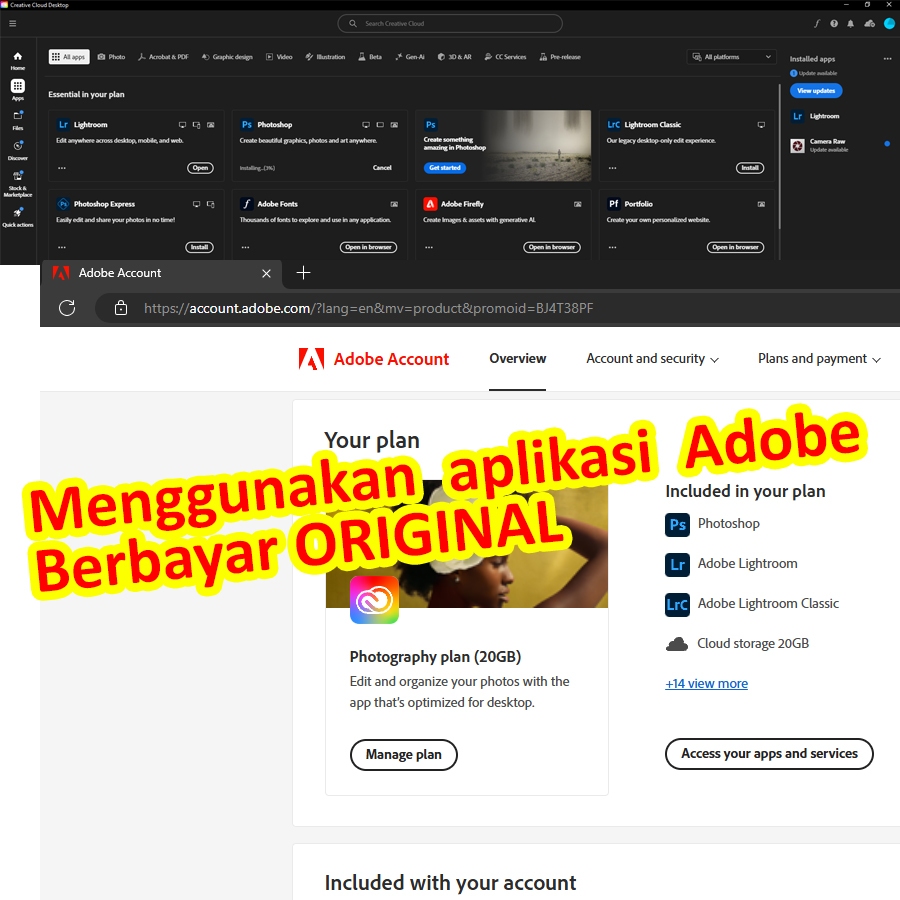Select the Video category tab
The width and height of the screenshot is (900, 900).
[x=279, y=57]
